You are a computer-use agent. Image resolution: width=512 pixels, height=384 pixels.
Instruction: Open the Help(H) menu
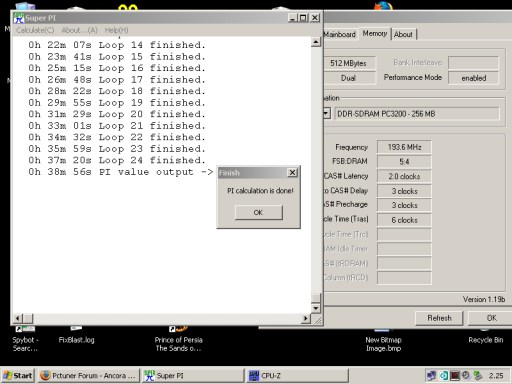[x=116, y=30]
